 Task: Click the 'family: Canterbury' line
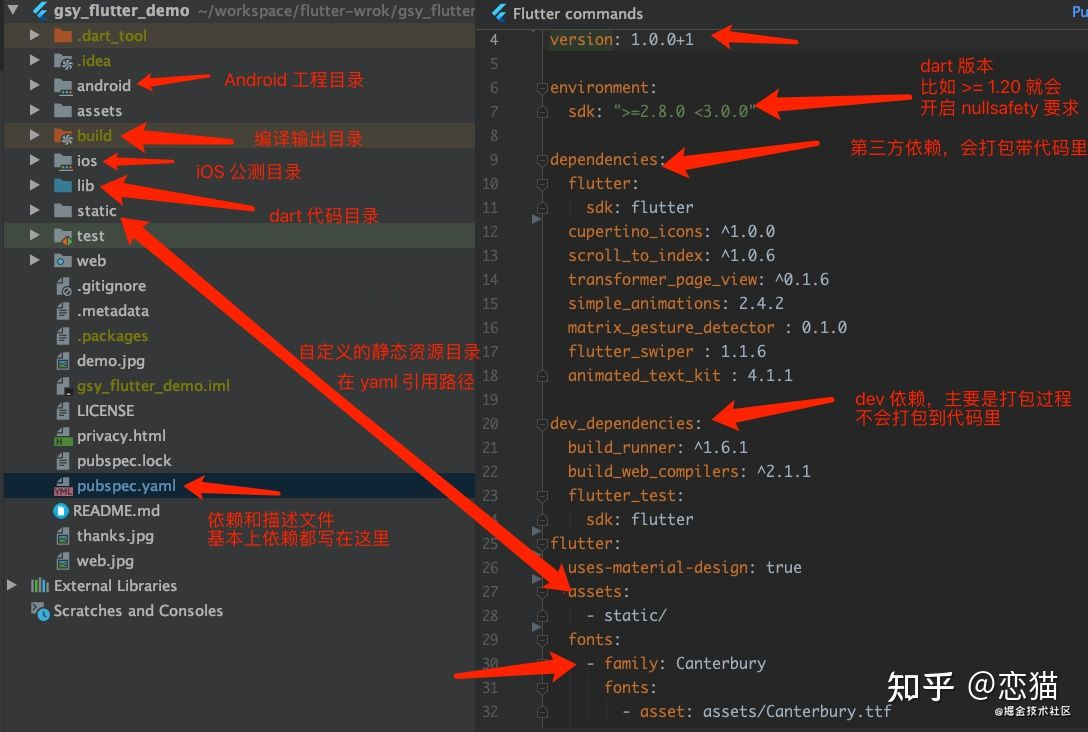[x=685, y=664]
